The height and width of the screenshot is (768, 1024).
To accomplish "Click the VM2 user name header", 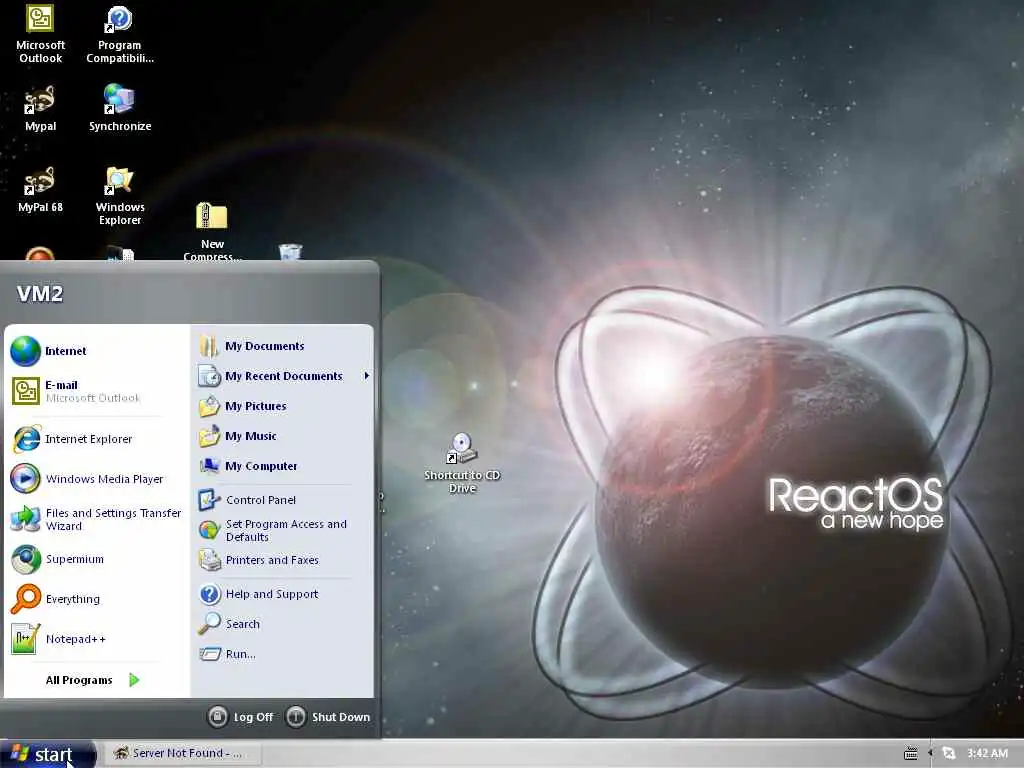I will point(40,294).
